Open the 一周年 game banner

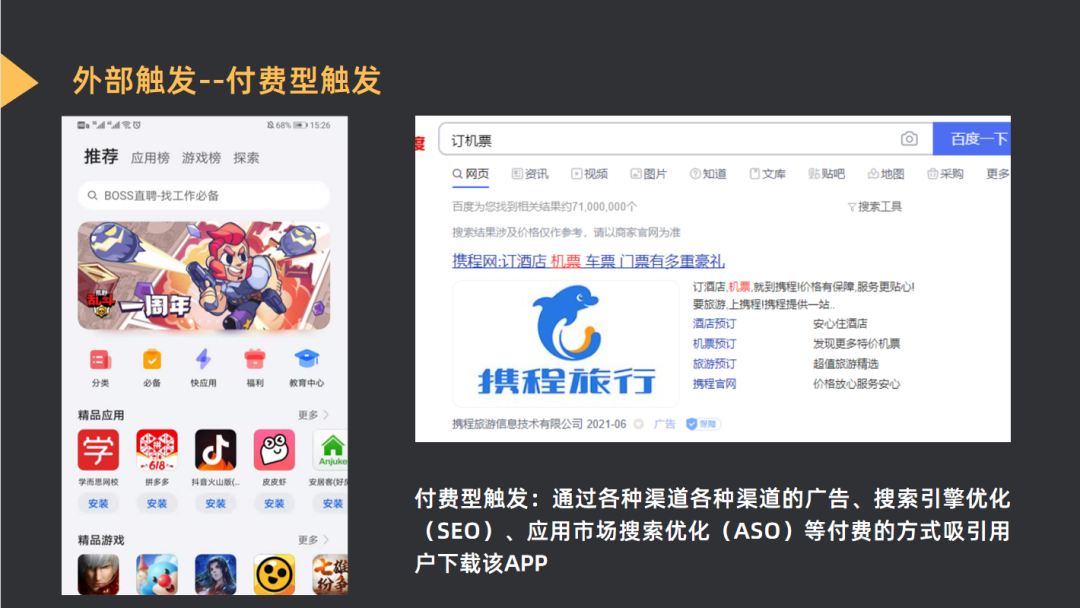[204, 276]
